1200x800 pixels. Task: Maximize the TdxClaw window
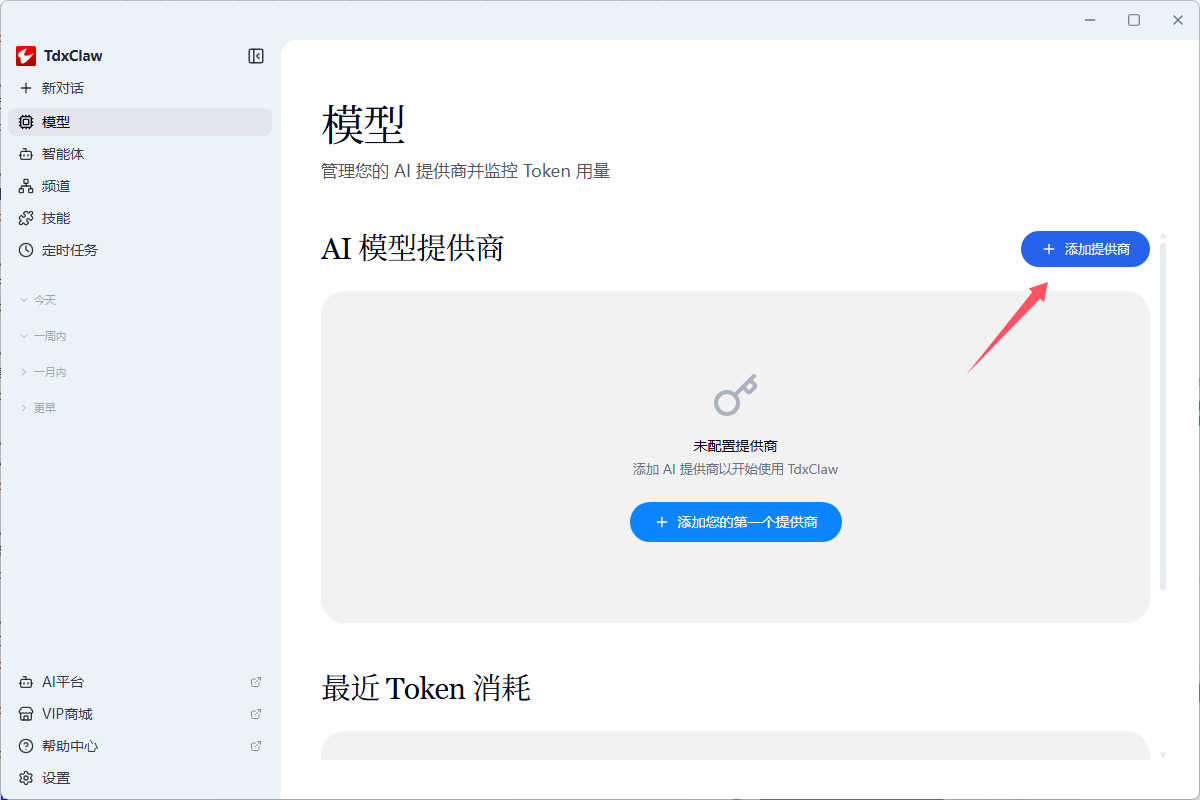point(1134,20)
